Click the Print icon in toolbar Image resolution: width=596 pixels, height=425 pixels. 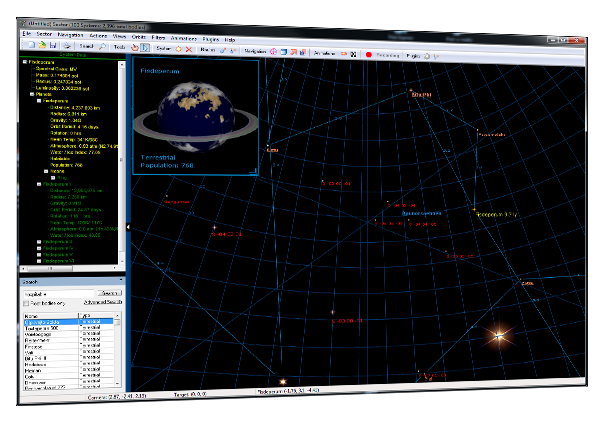[x=67, y=46]
